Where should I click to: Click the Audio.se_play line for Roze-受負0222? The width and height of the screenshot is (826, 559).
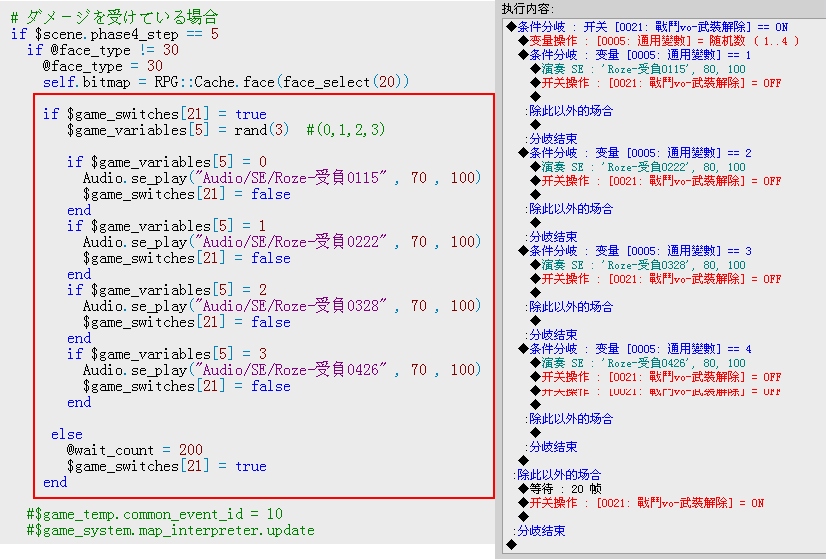(282, 242)
